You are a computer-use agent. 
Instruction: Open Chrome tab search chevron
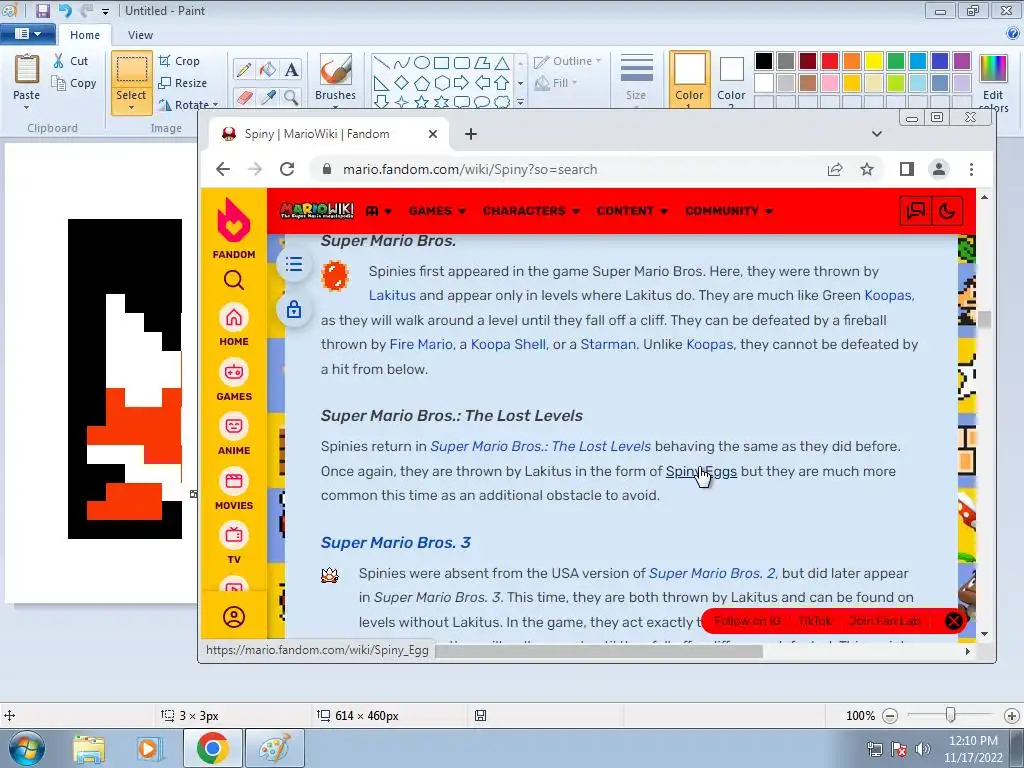(876, 134)
